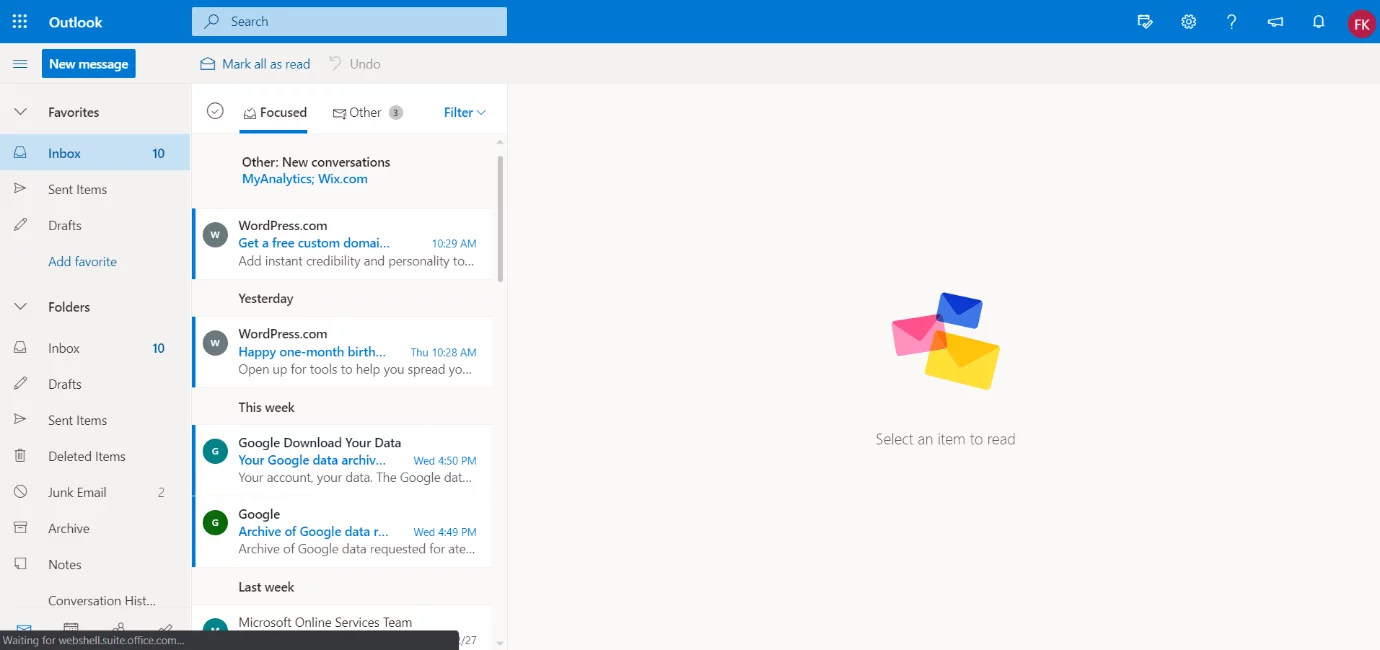Click the Notes sticky icon
The image size is (1380, 650).
point(20,564)
